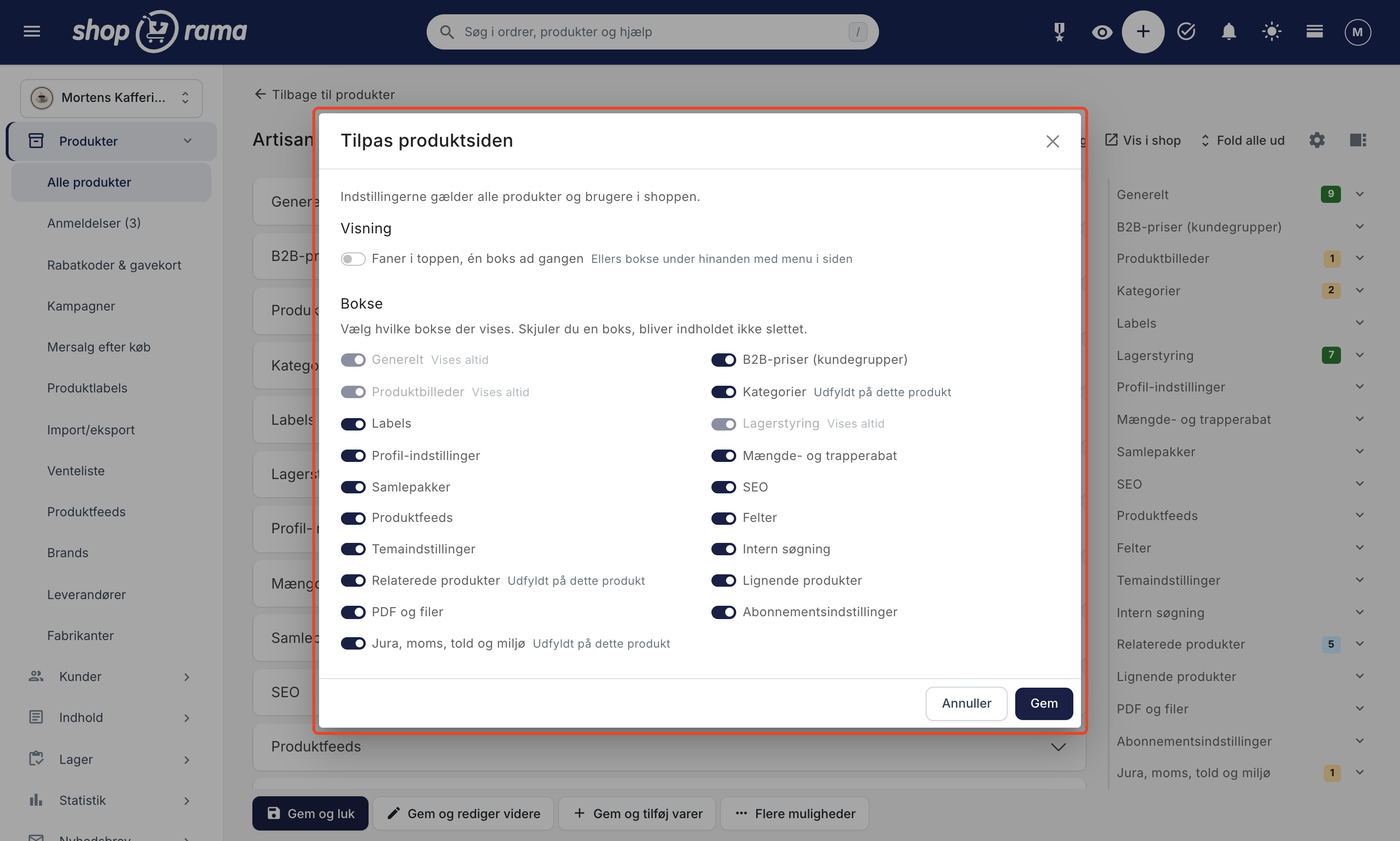Click the stacked bars icon in header
Viewport: 1400px width, 841px height.
click(1315, 32)
